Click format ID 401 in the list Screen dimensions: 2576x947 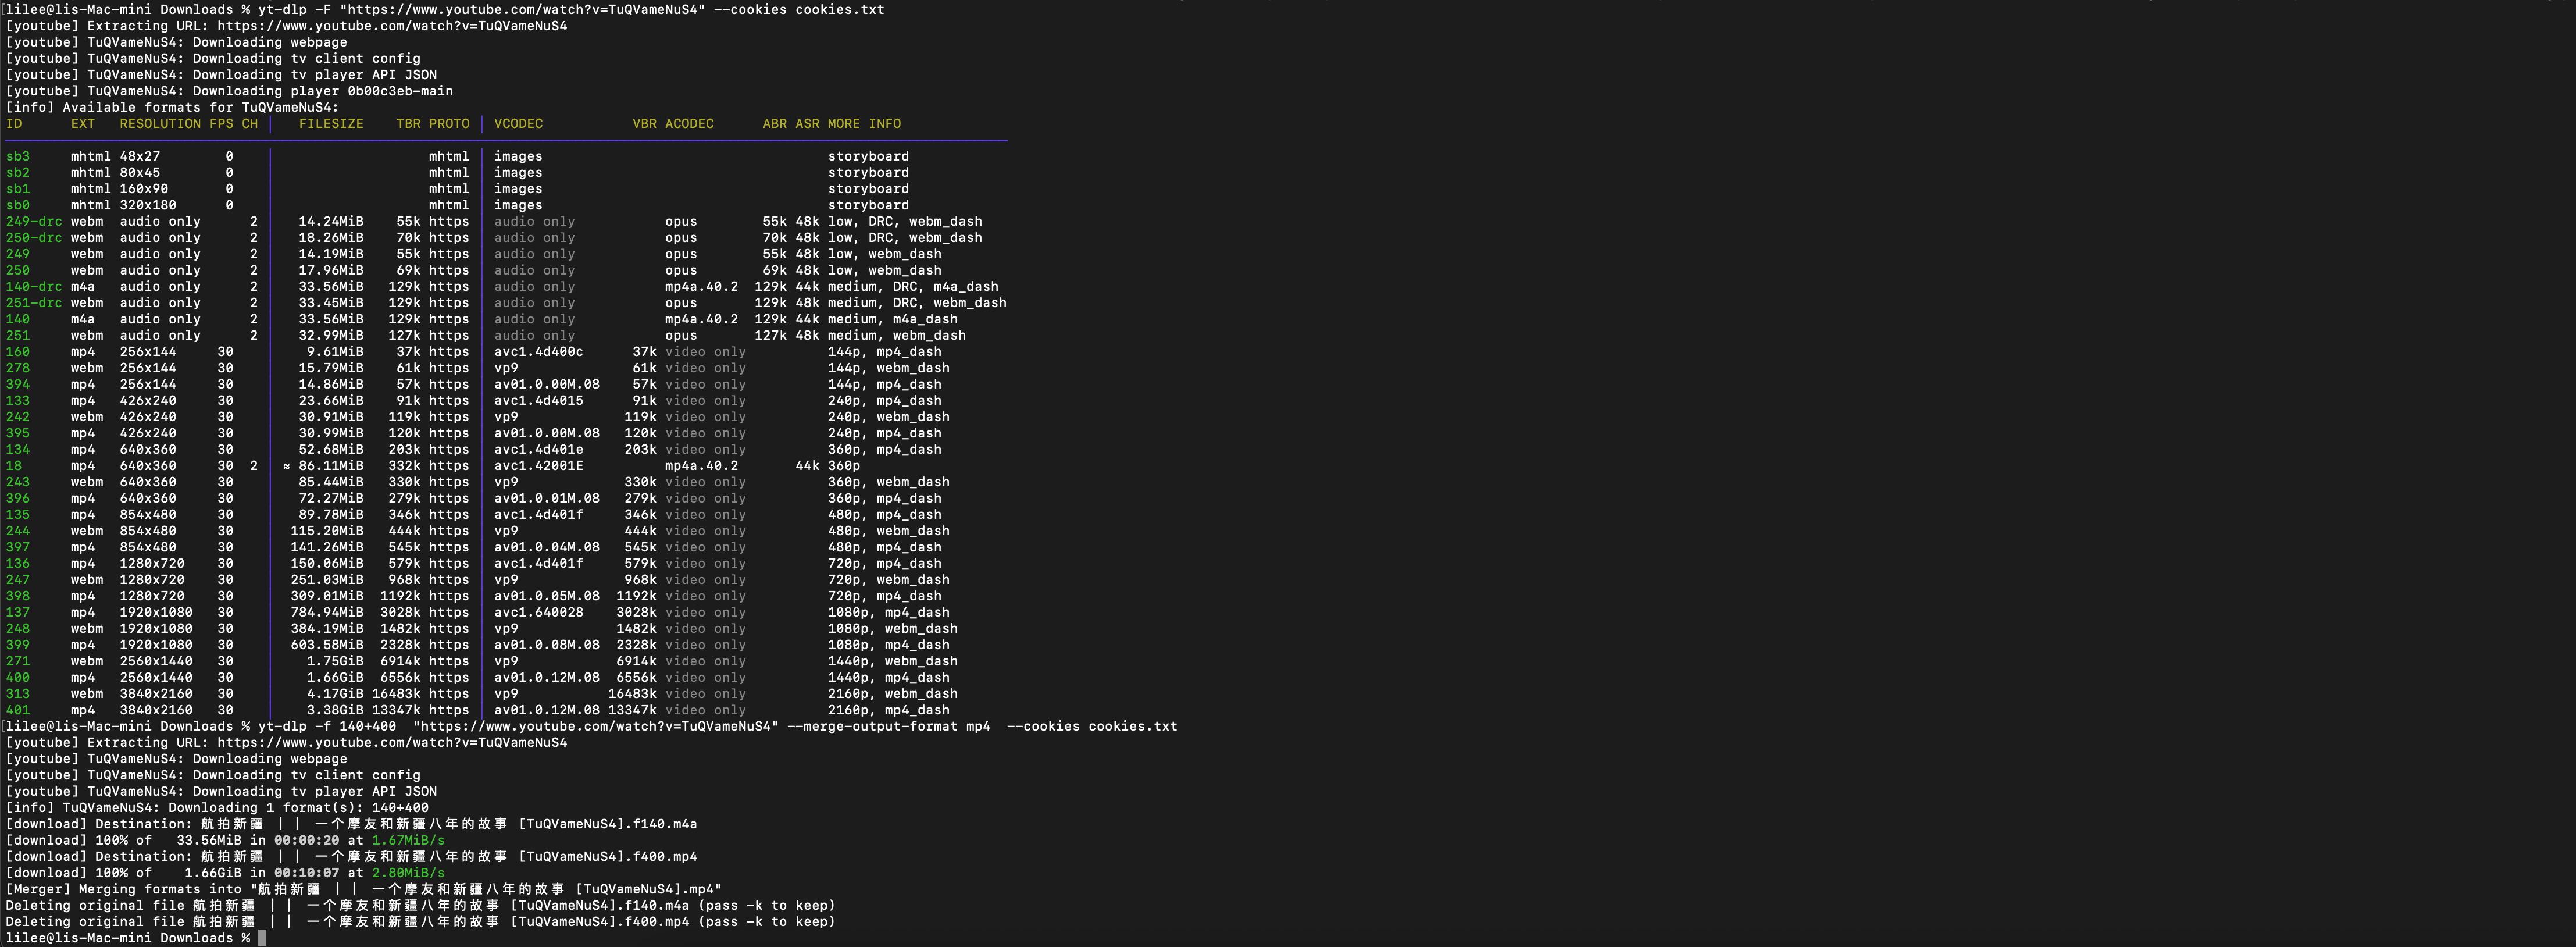18,711
